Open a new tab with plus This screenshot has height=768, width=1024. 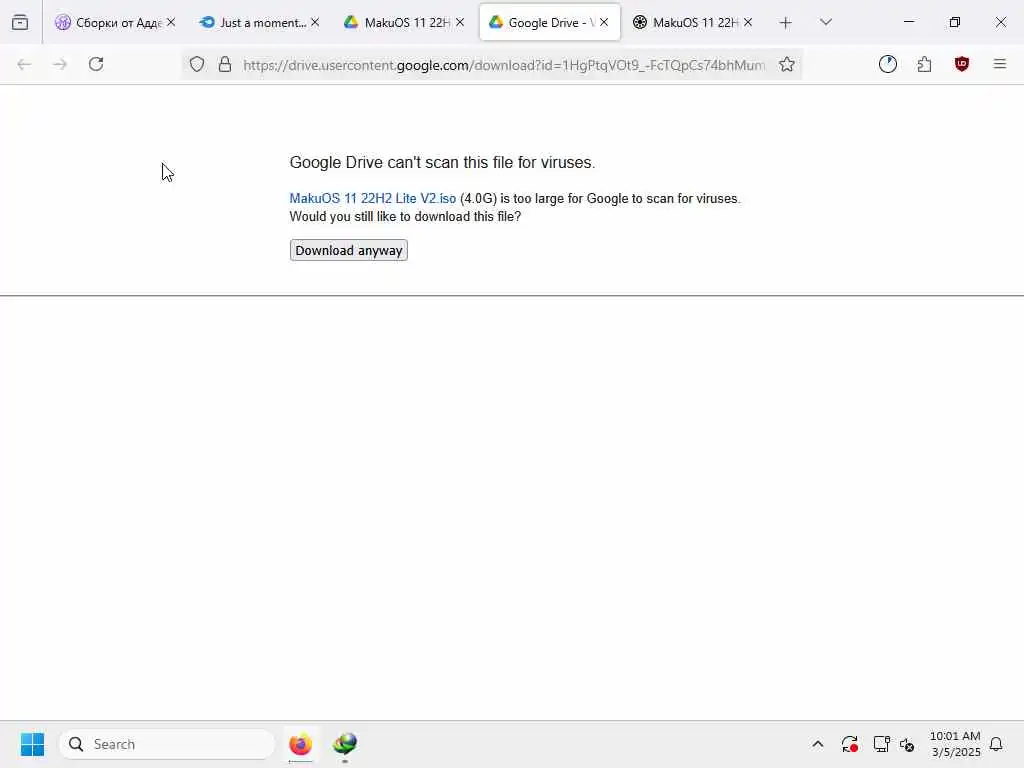pyautogui.click(x=786, y=22)
